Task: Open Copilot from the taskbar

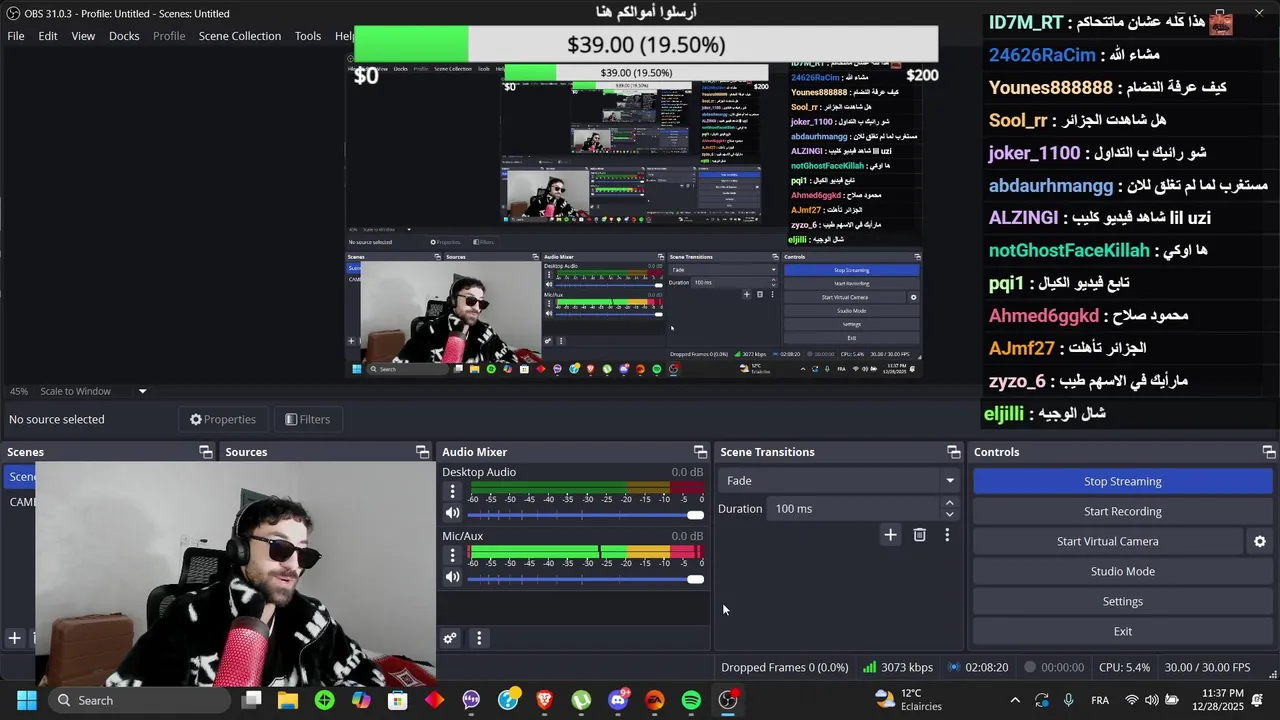Action: pyautogui.click(x=361, y=700)
